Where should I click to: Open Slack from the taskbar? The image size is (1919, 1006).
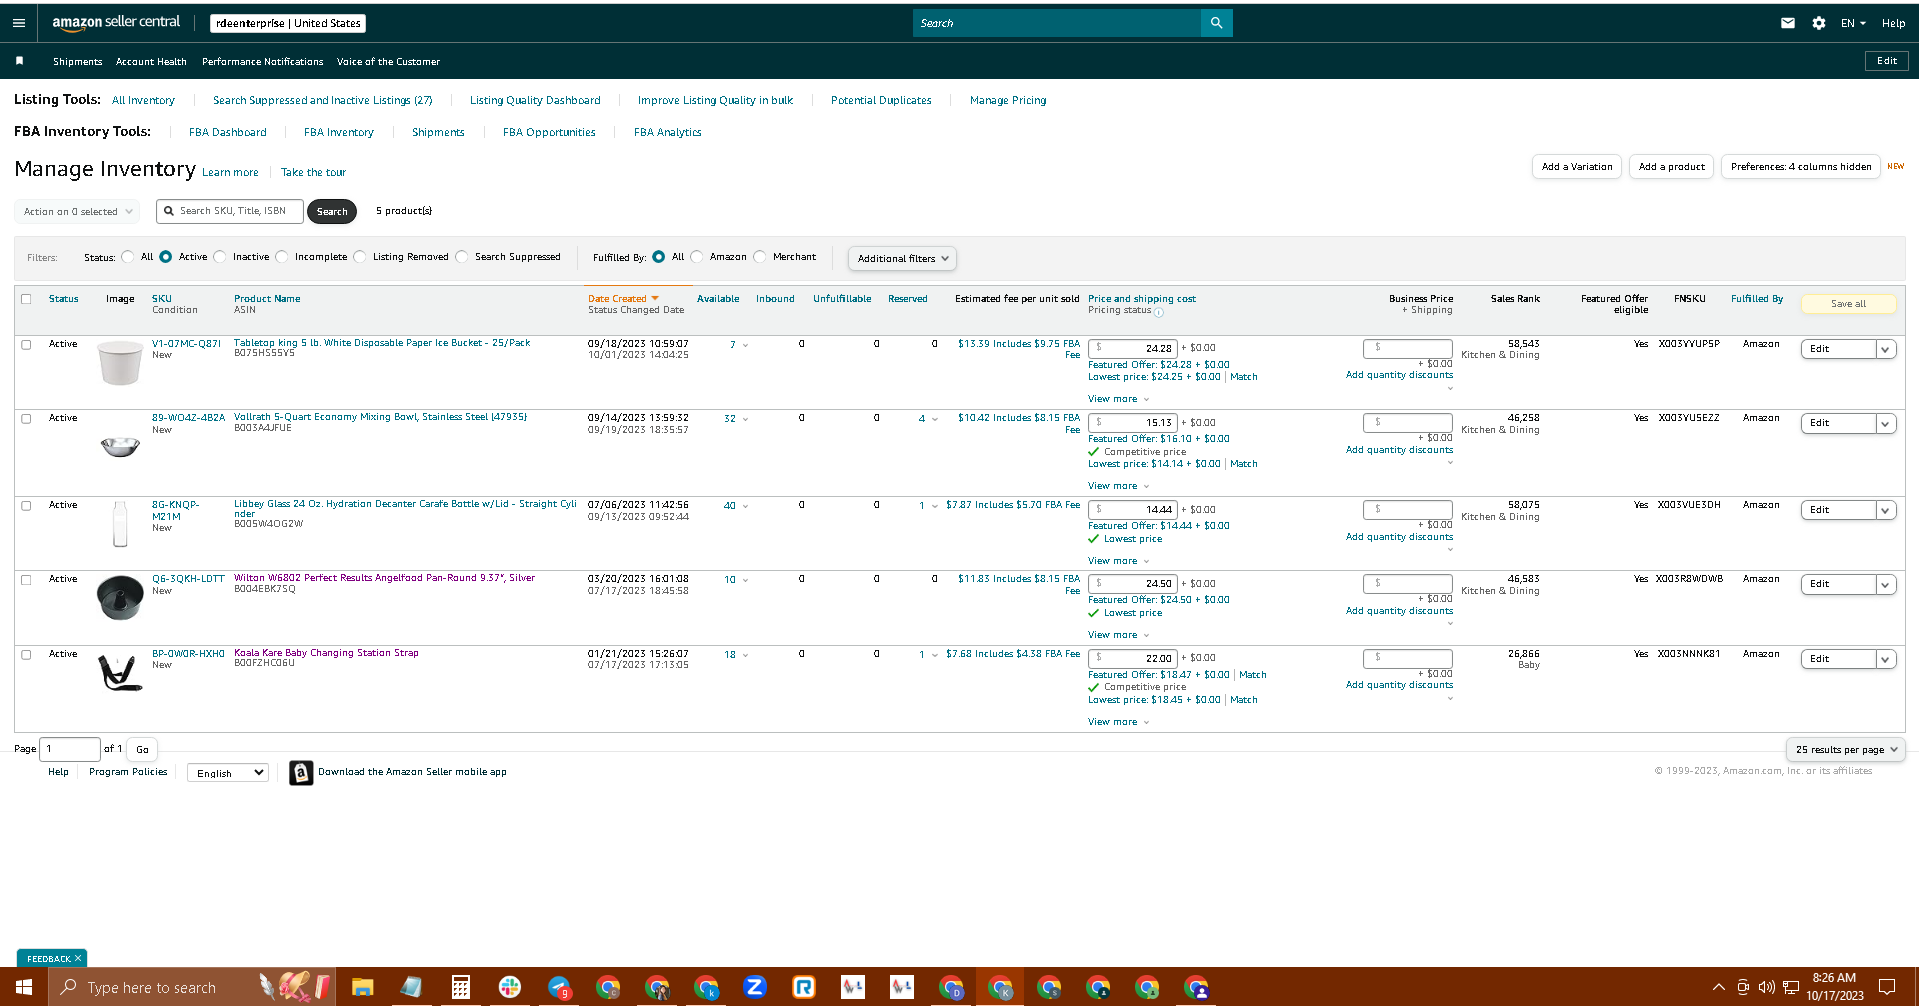pos(510,987)
